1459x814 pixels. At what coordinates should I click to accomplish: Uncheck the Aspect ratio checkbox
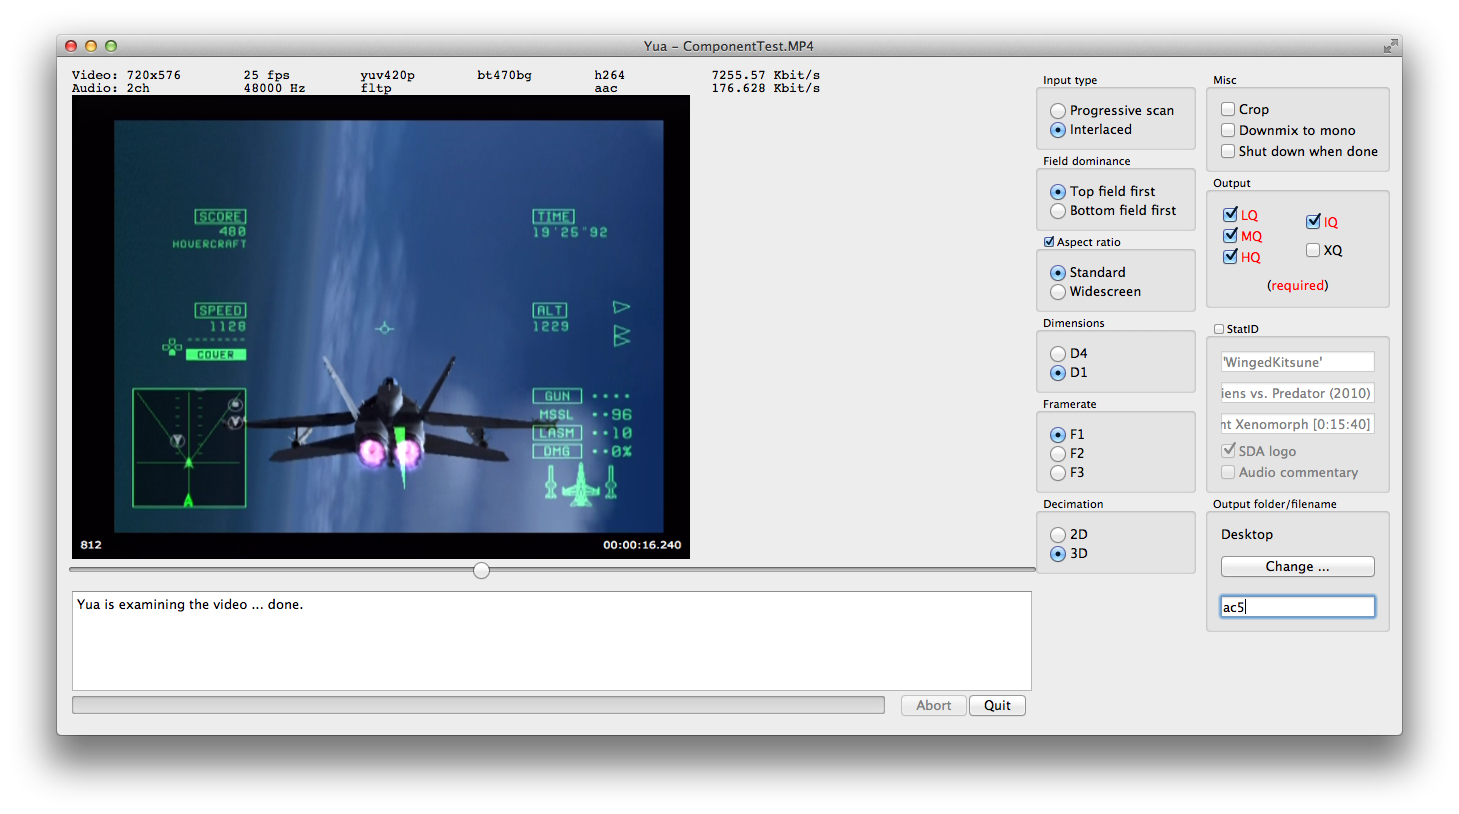(1049, 242)
